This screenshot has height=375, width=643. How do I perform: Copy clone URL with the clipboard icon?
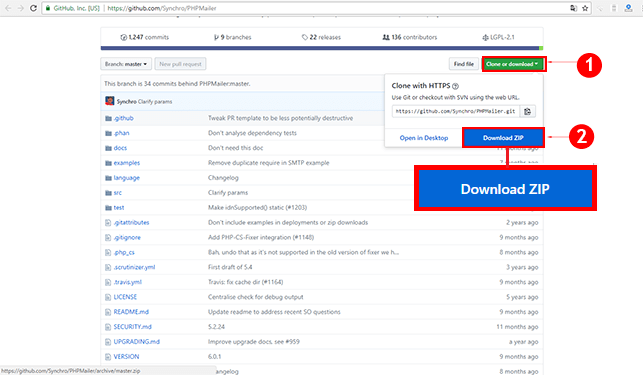pyautogui.click(x=527, y=111)
